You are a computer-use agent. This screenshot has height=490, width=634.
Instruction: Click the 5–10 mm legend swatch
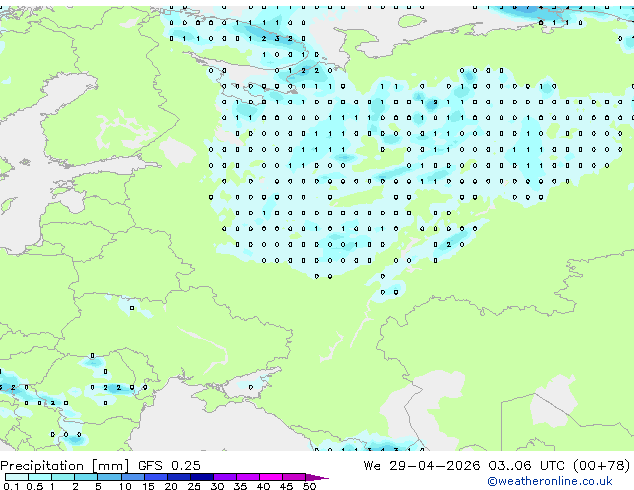coord(109,477)
